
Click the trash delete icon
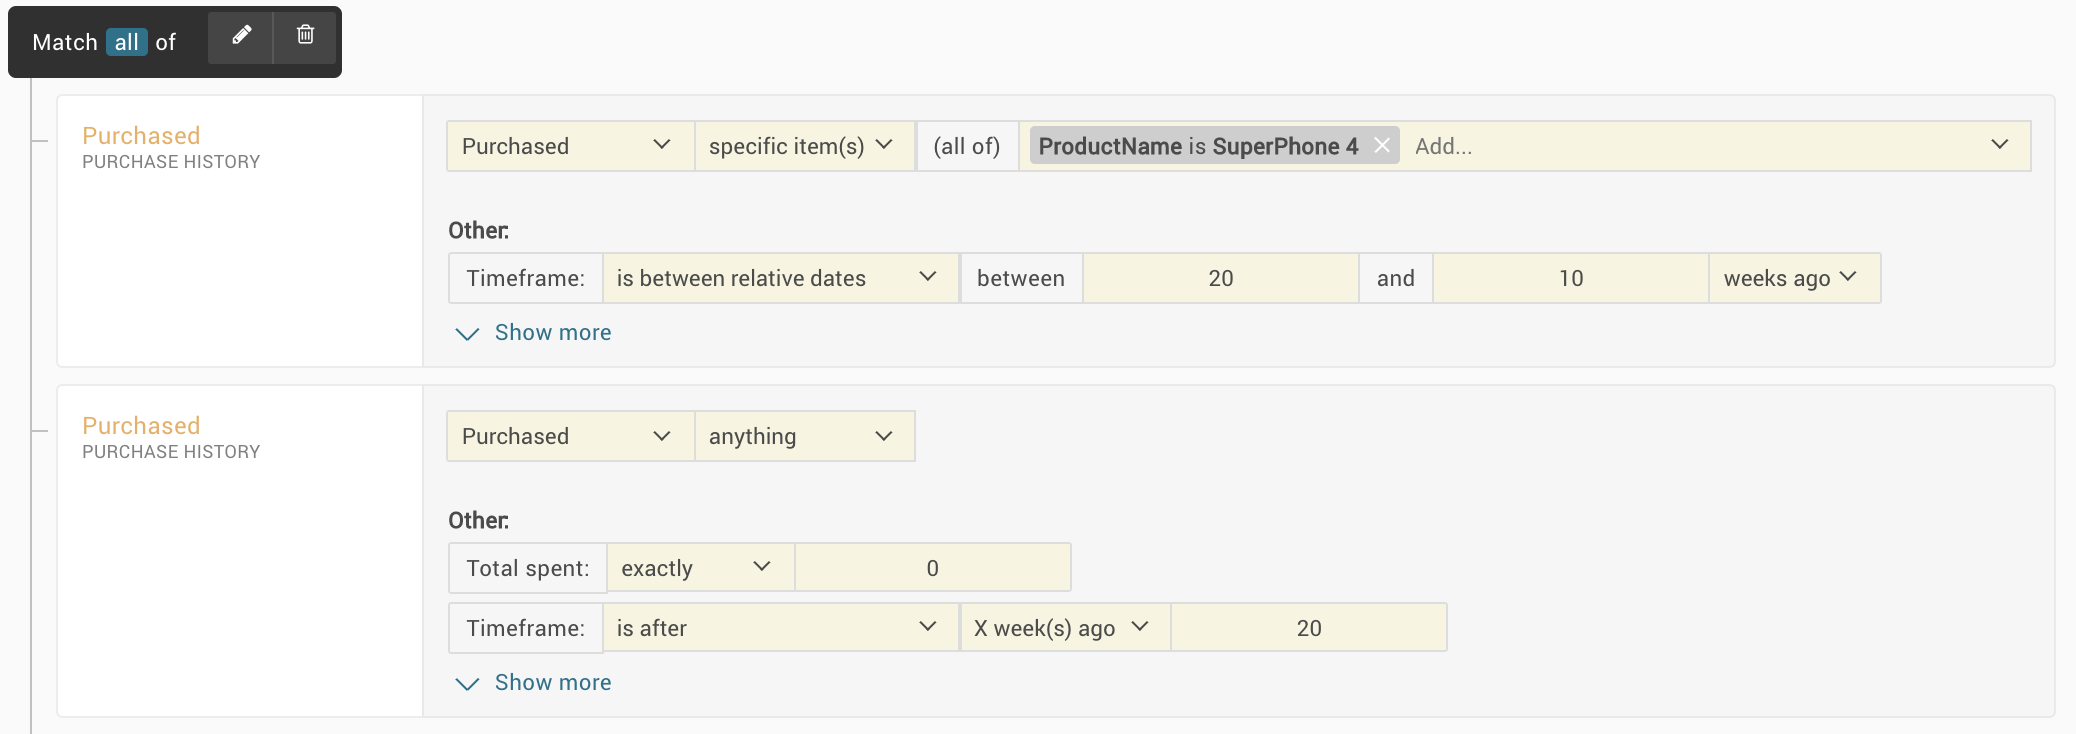pyautogui.click(x=305, y=37)
